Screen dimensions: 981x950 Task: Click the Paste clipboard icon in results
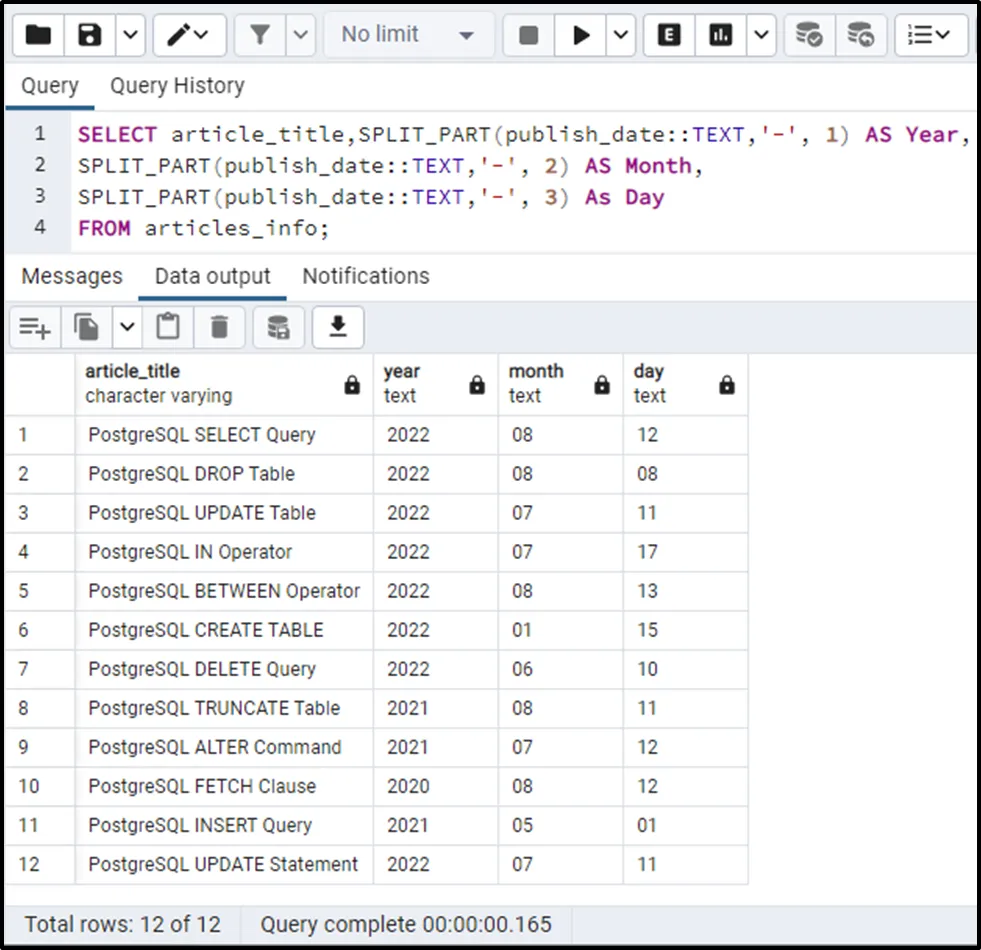[x=168, y=327]
